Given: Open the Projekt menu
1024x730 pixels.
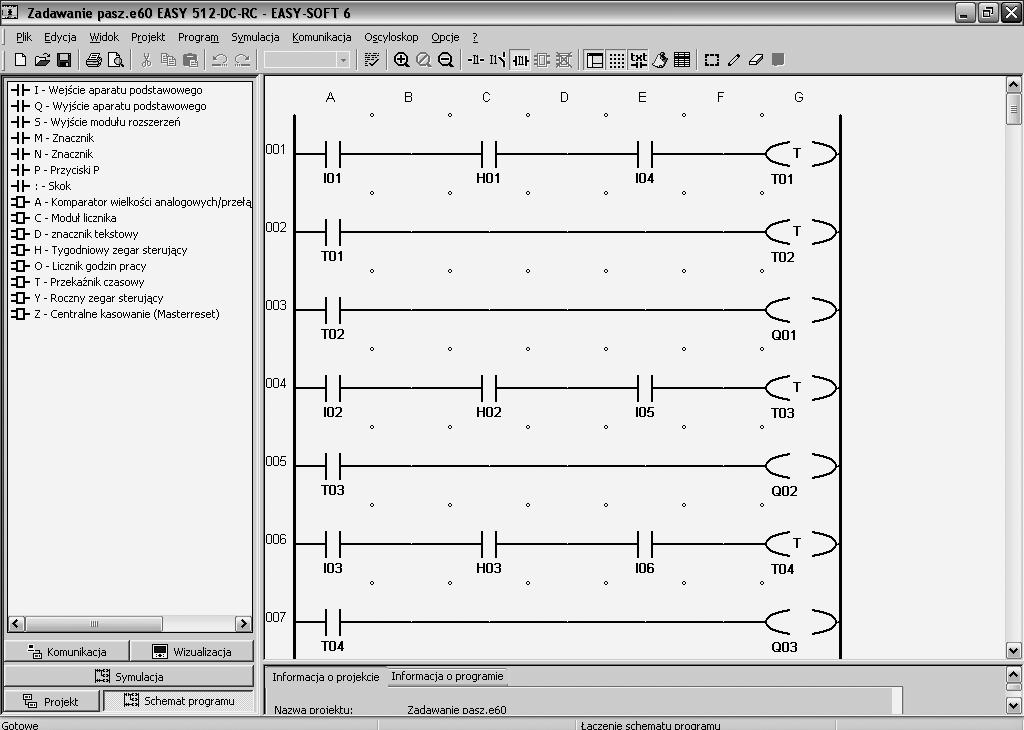Looking at the screenshot, I should [148, 37].
